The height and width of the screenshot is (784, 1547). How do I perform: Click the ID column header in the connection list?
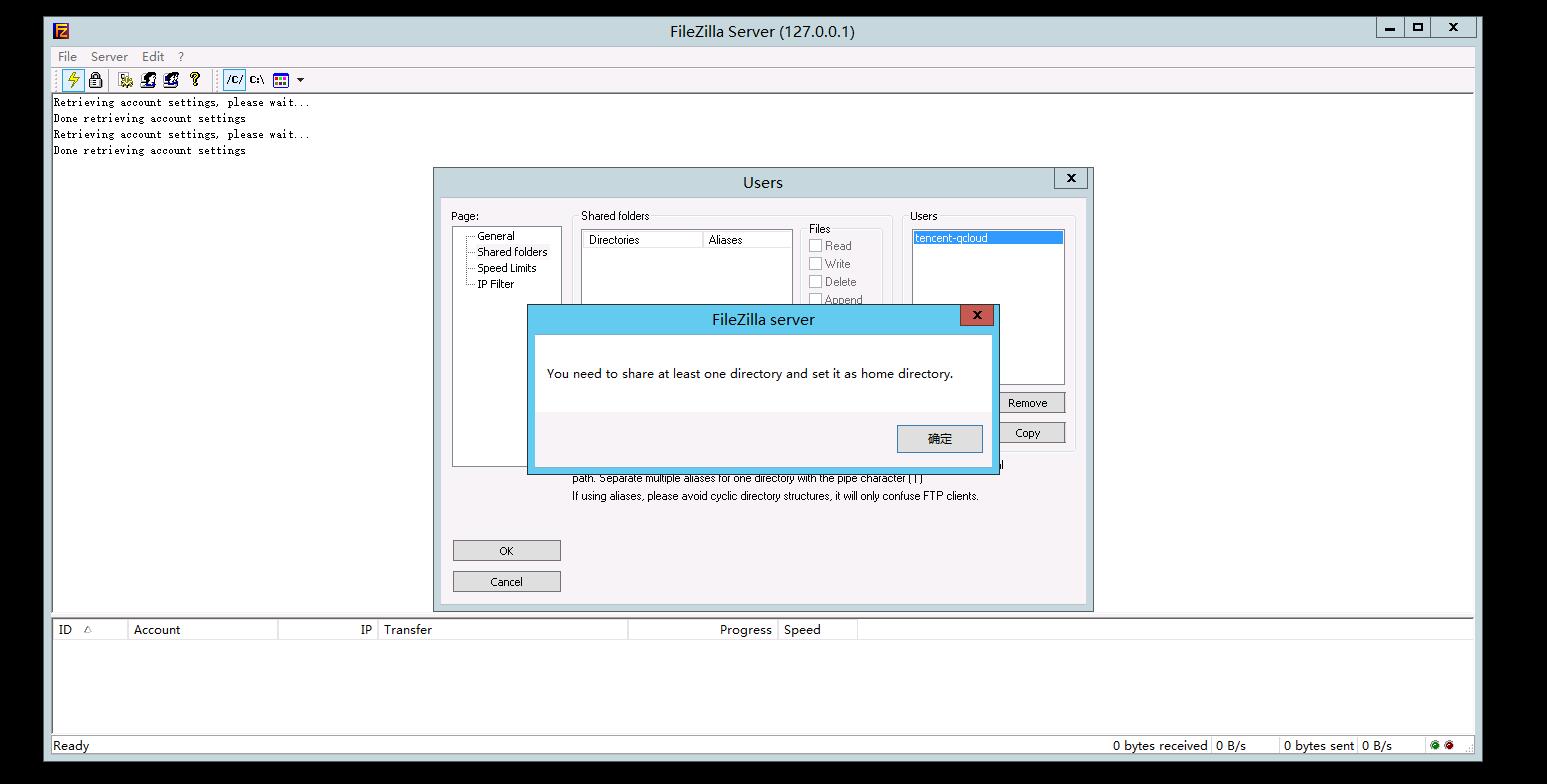click(66, 630)
